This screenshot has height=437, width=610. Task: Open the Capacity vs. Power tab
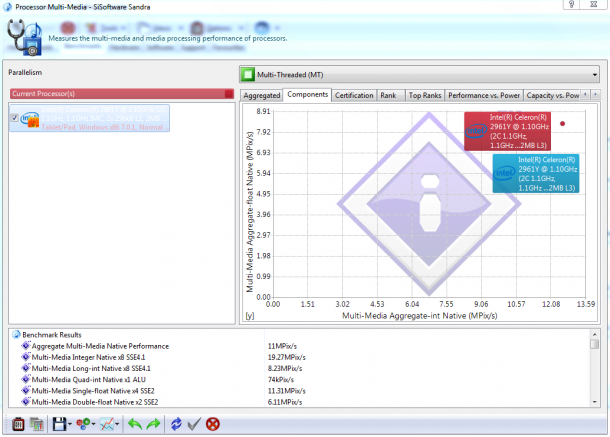552,95
